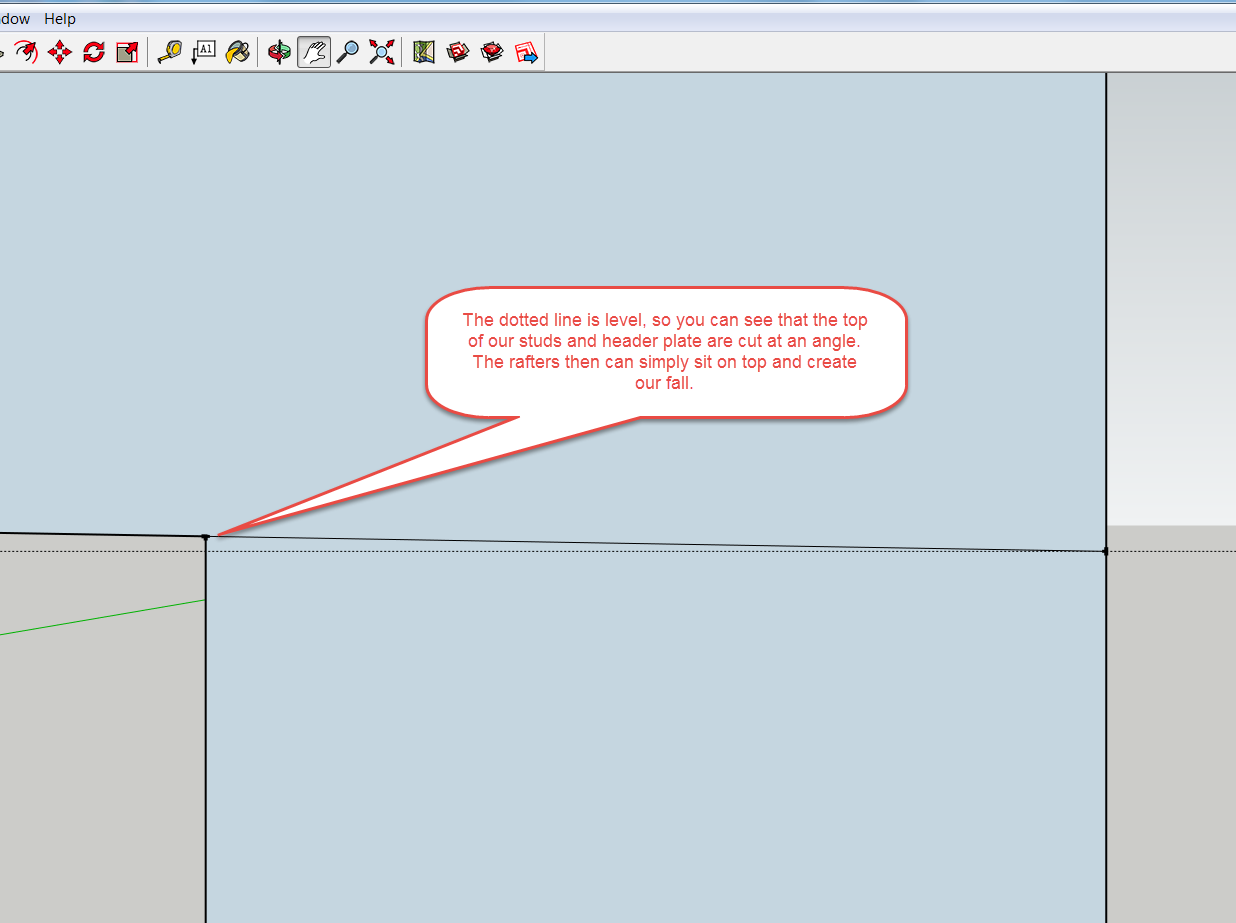Viewport: 1236px width, 923px height.
Task: Select the Zoom magnifier tool
Action: (x=347, y=52)
